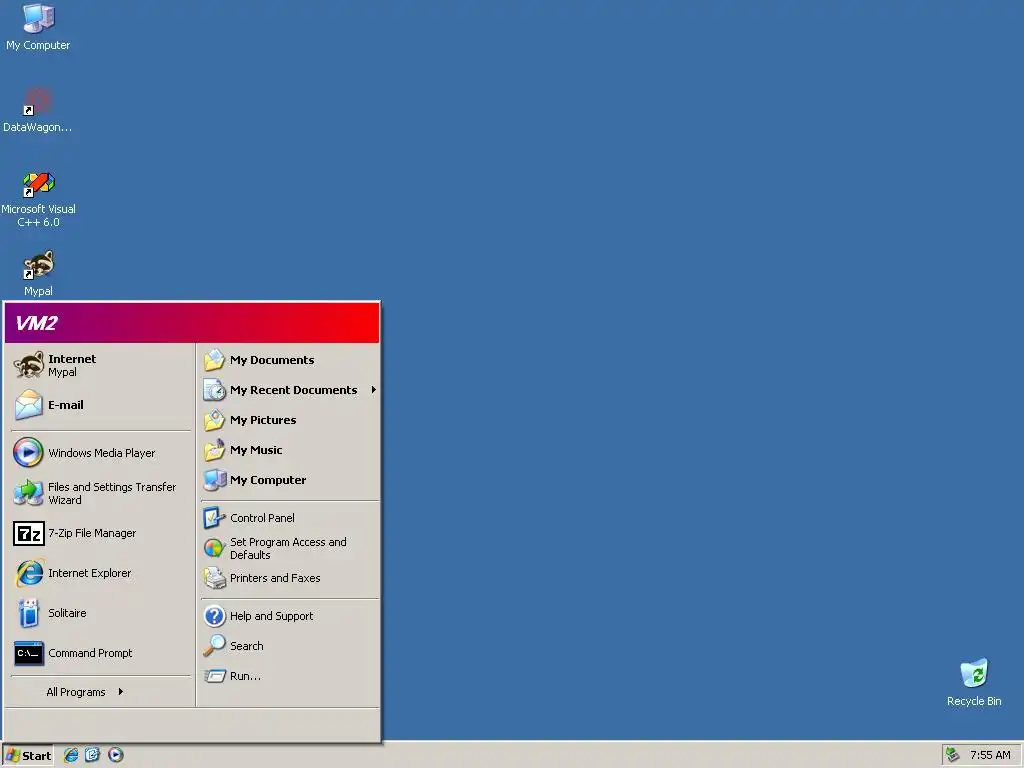1024x768 pixels.
Task: Choose Windows Media Player label in Start menu
Action: (x=102, y=453)
